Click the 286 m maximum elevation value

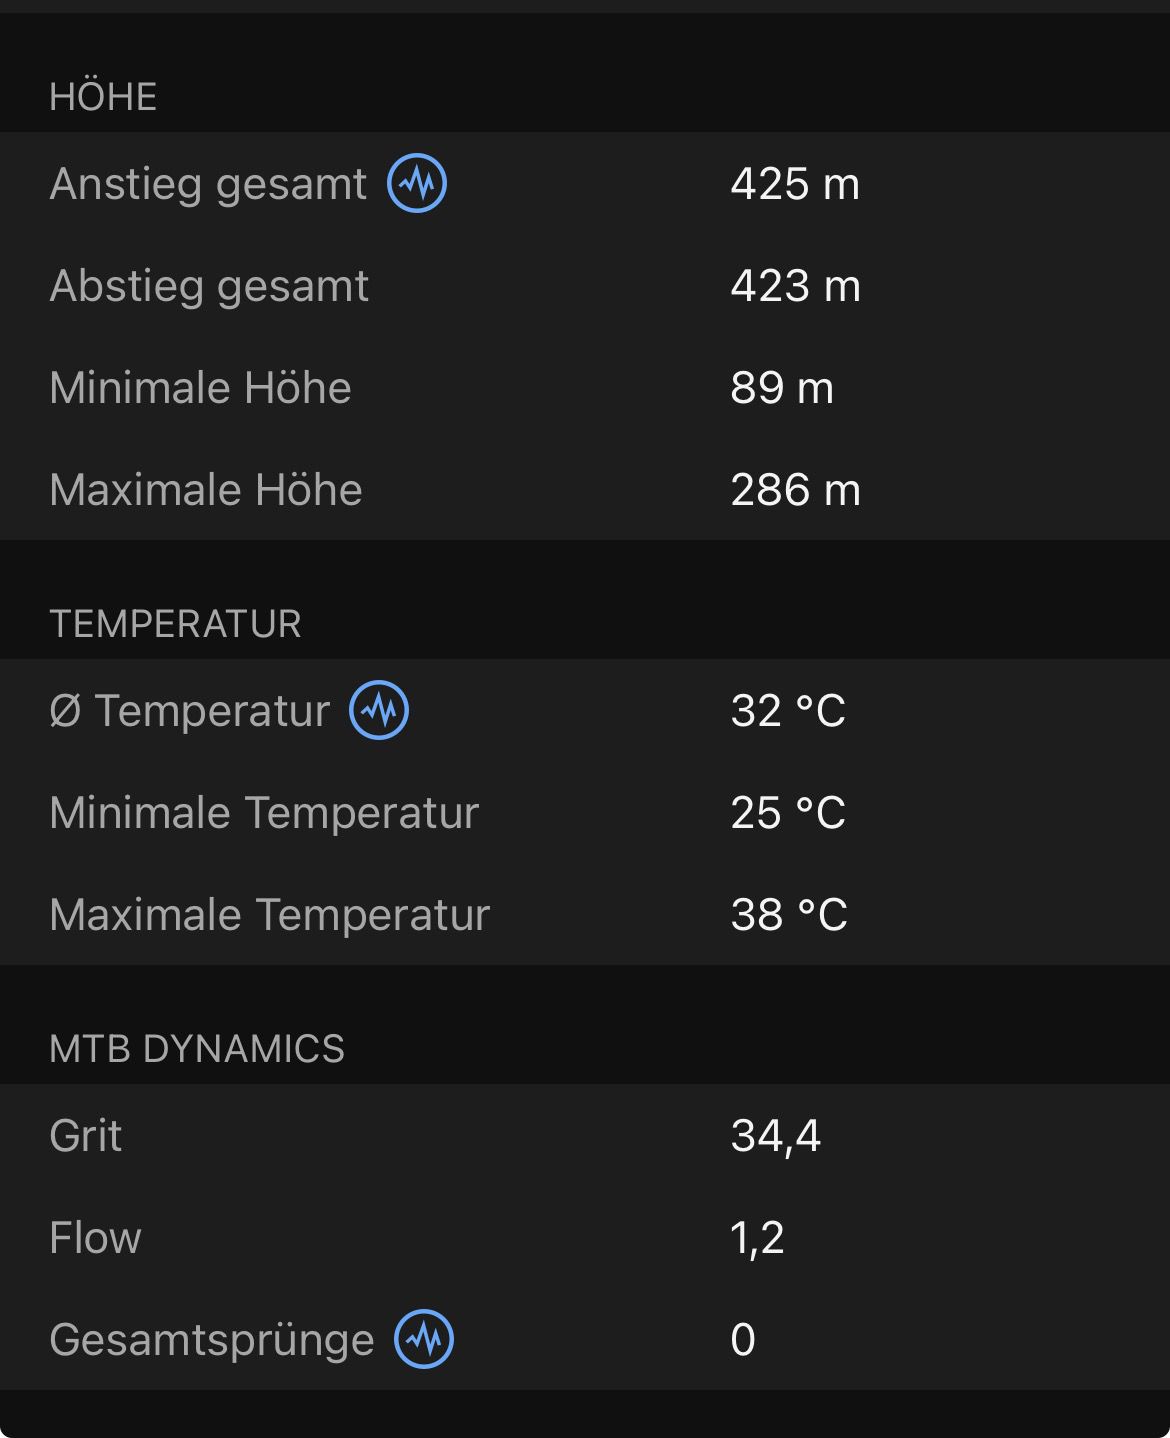pos(796,490)
